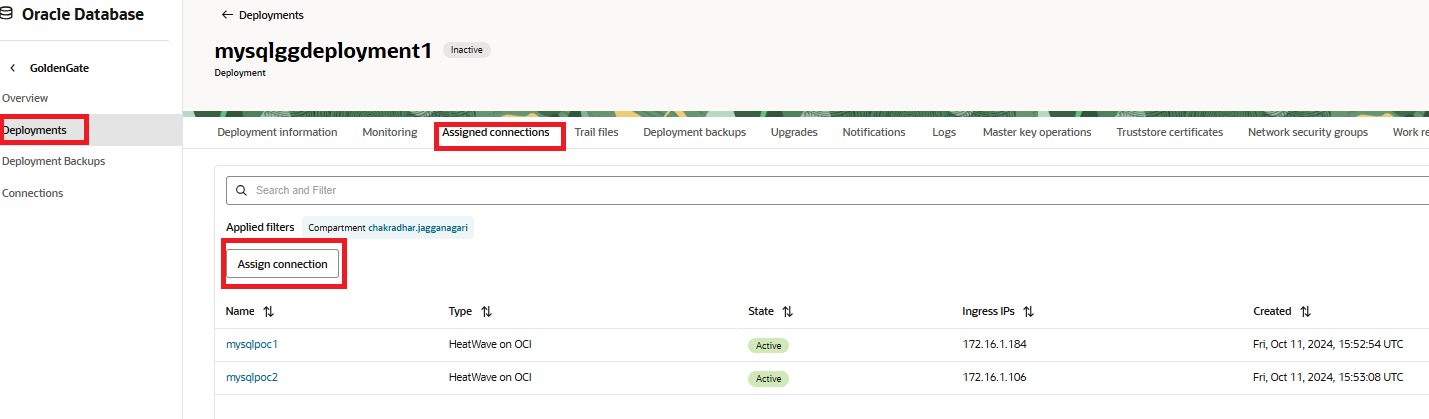Sort table by Type column arrows
Image resolution: width=1429 pixels, height=419 pixels.
486,312
